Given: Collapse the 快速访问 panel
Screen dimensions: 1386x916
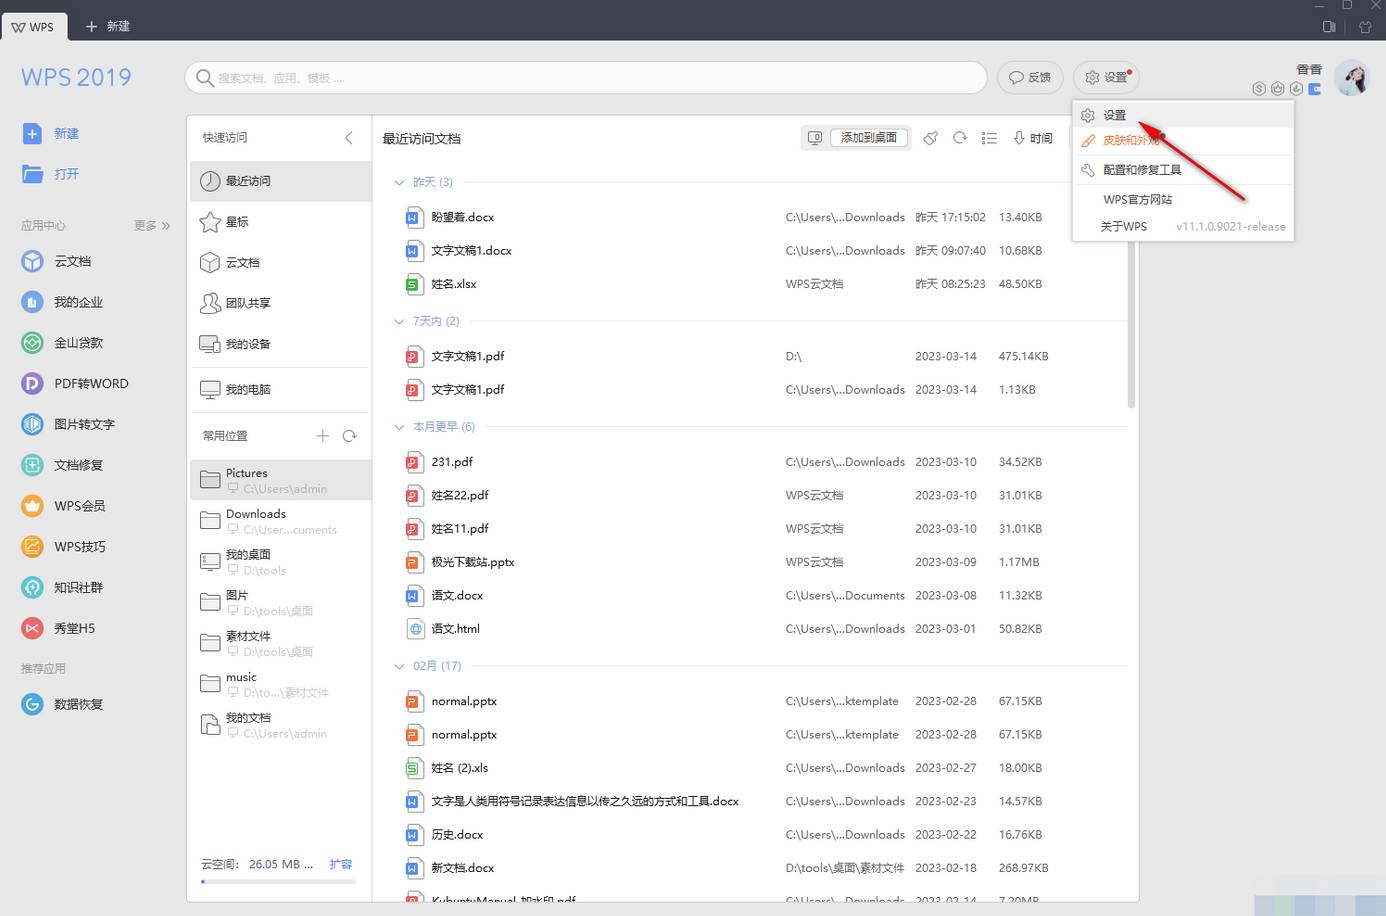Looking at the screenshot, I should pos(348,138).
